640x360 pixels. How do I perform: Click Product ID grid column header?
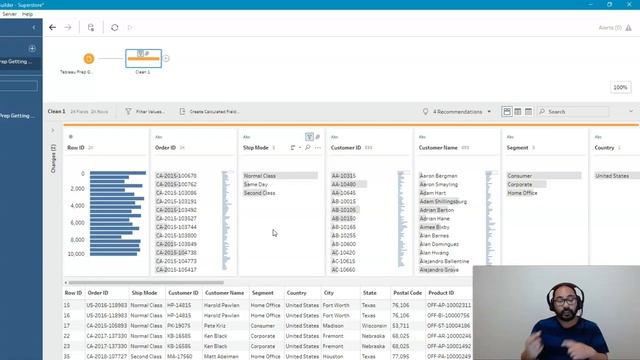coord(441,293)
